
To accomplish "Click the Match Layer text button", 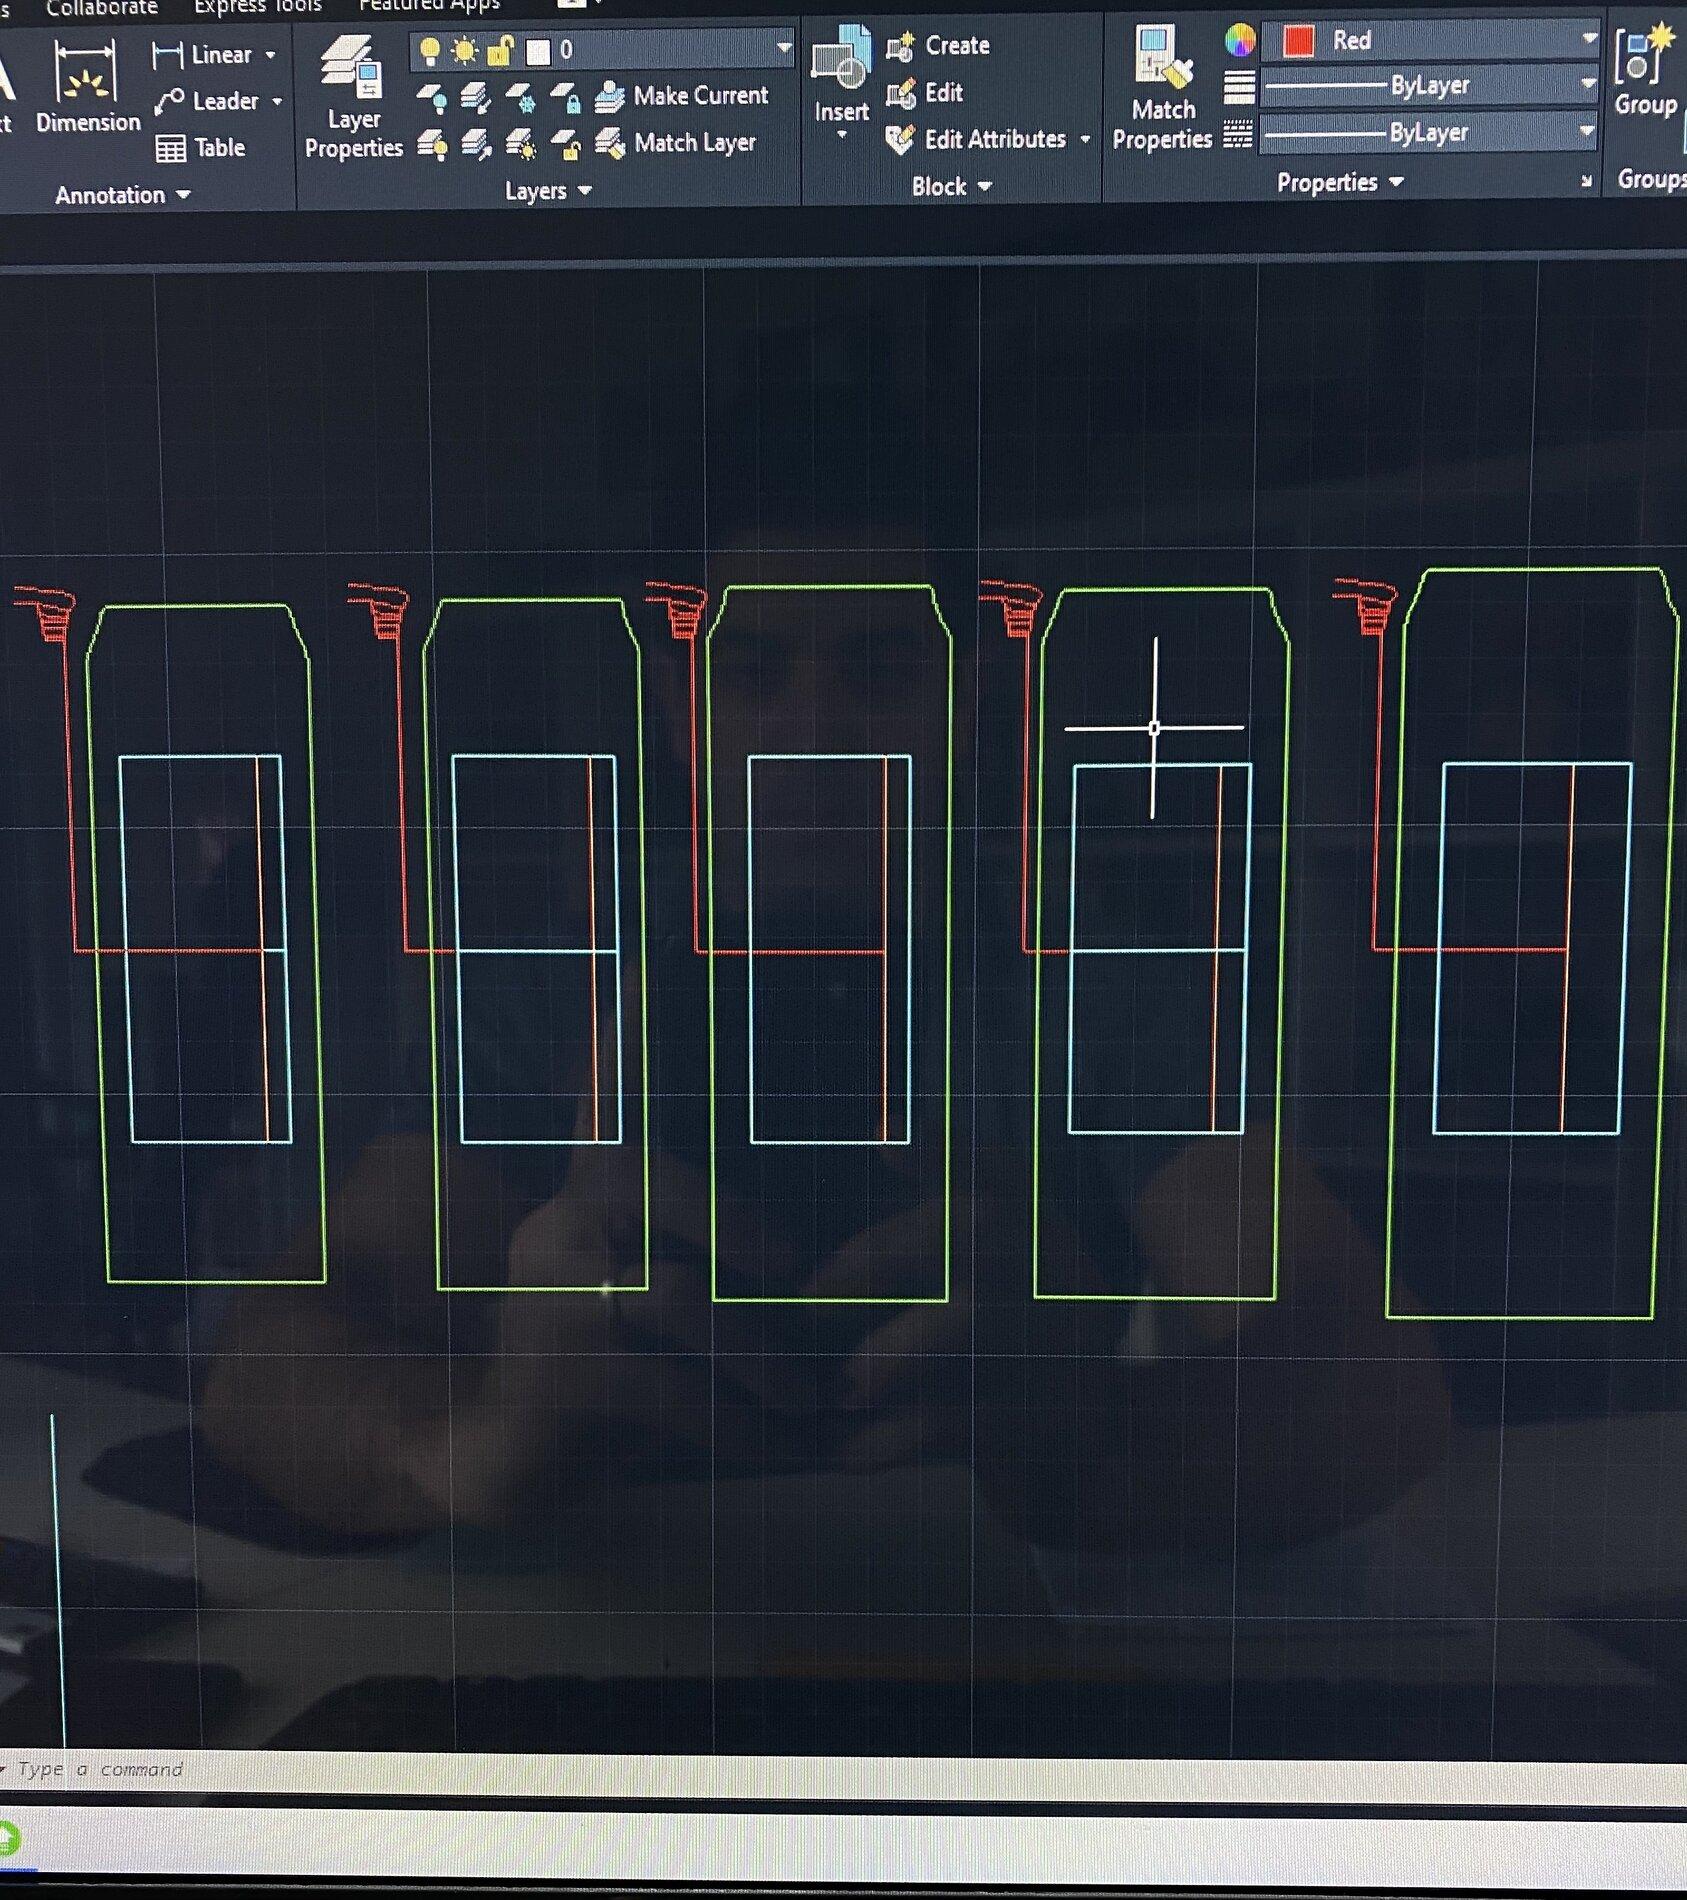I will (695, 143).
